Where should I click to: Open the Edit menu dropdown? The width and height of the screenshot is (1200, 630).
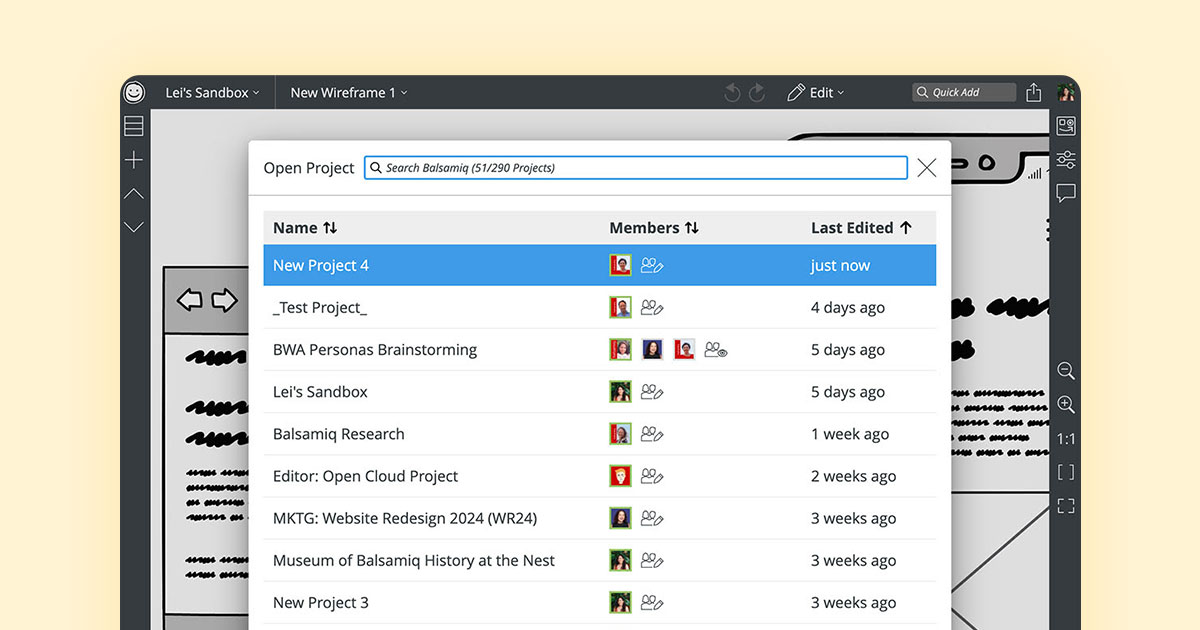click(x=817, y=92)
